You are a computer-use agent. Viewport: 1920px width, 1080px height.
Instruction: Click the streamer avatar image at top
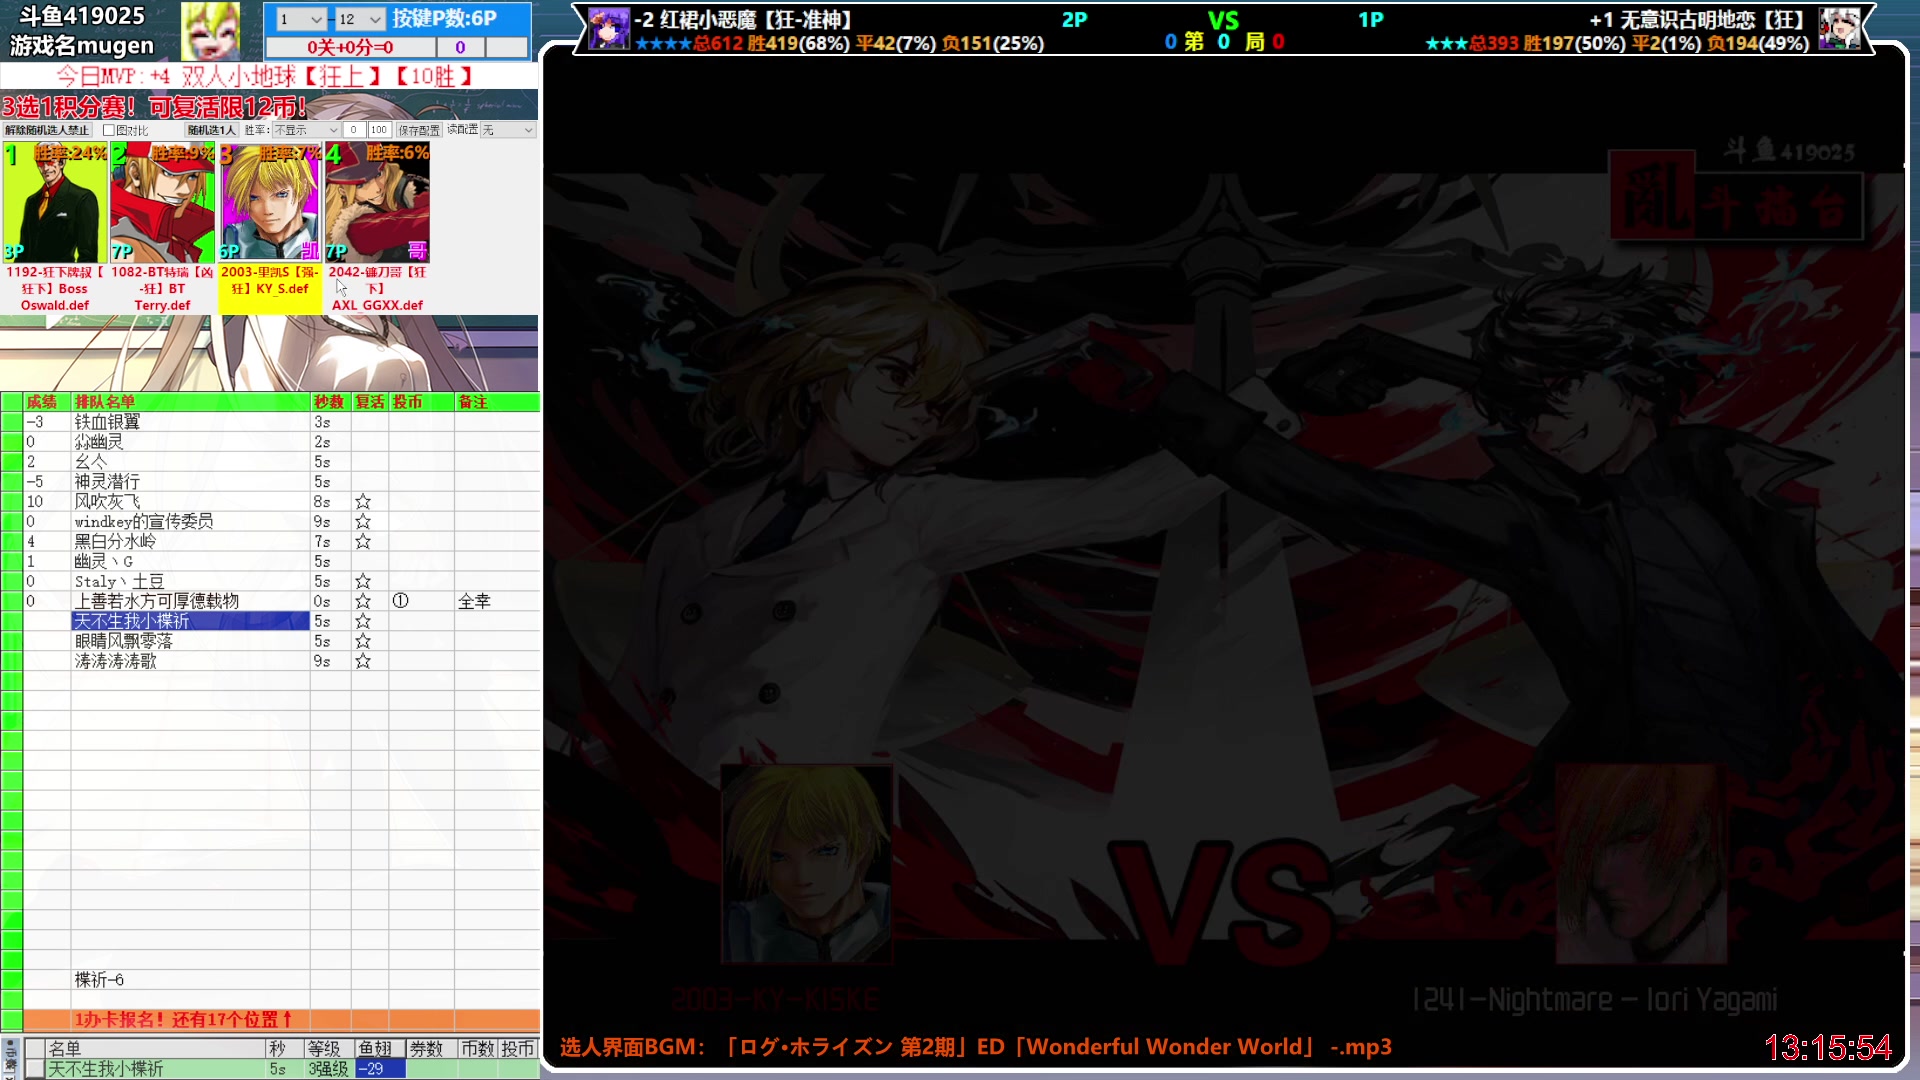click(210, 31)
